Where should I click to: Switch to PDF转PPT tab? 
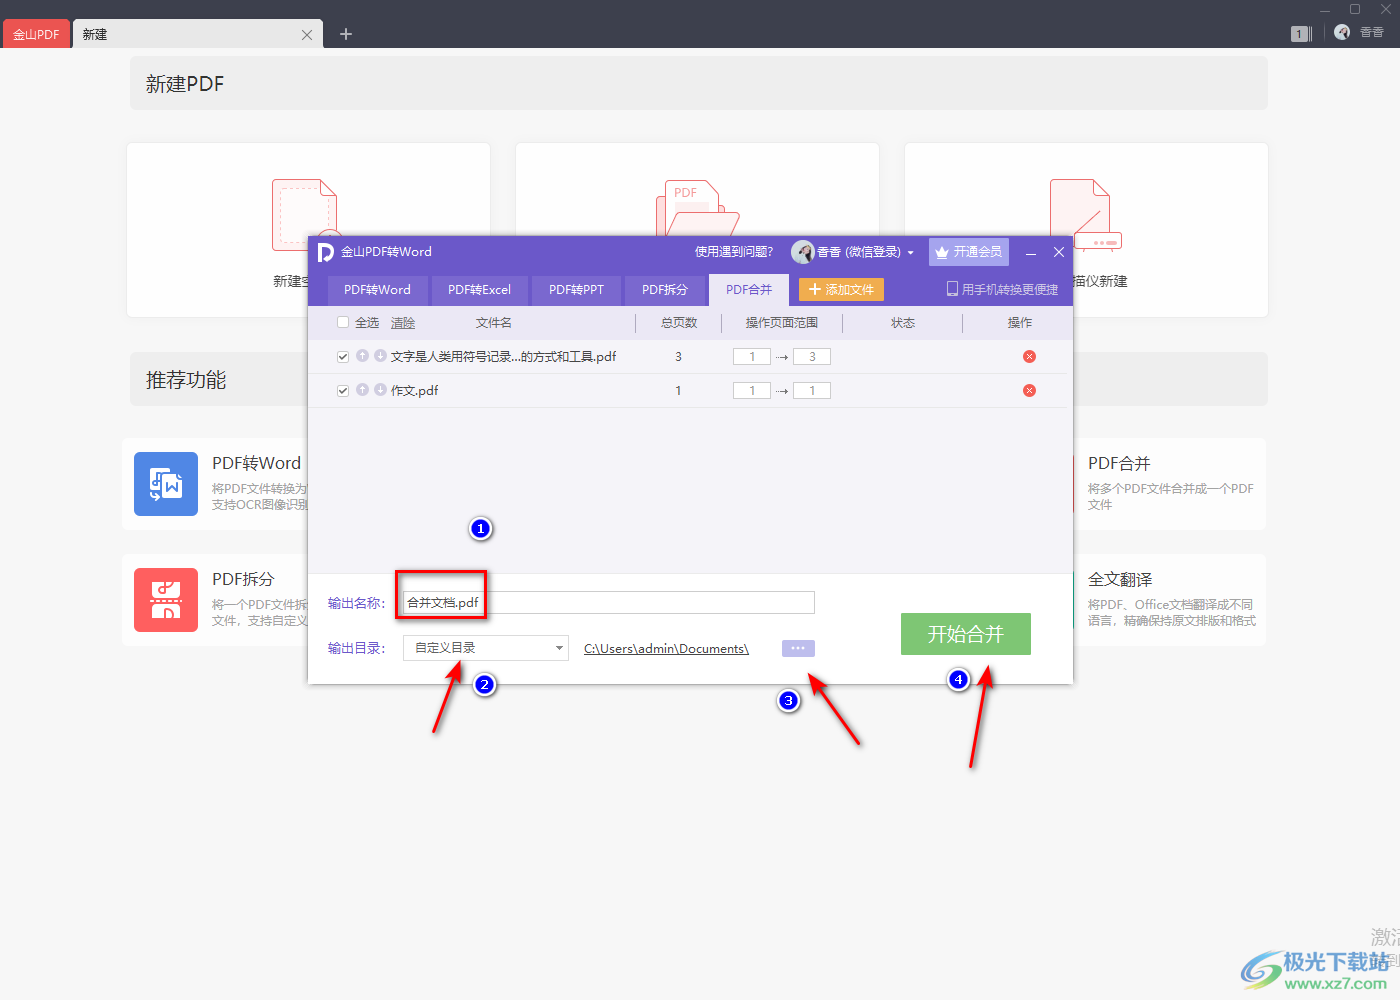(x=576, y=290)
